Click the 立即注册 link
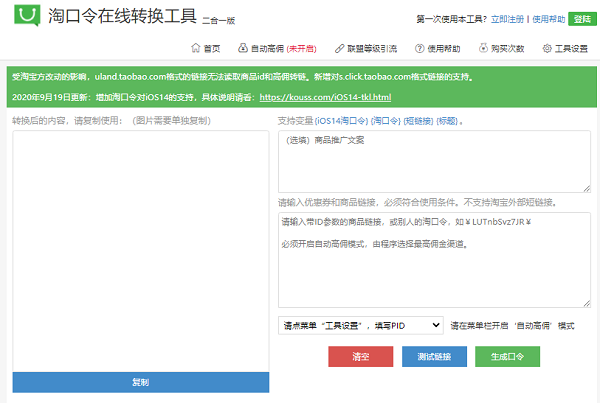The height and width of the screenshot is (403, 600). click(507, 19)
